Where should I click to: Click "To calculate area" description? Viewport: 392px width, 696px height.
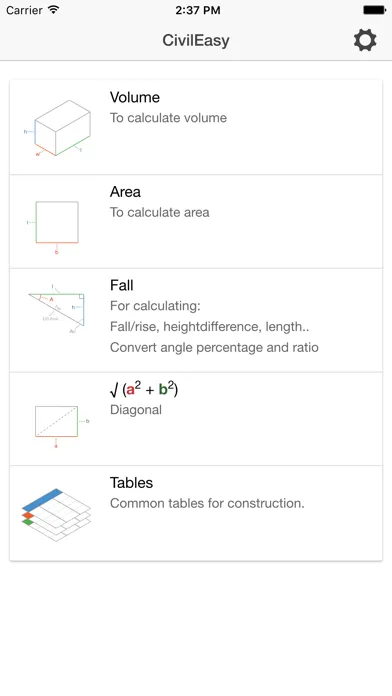pyautogui.click(x=159, y=212)
